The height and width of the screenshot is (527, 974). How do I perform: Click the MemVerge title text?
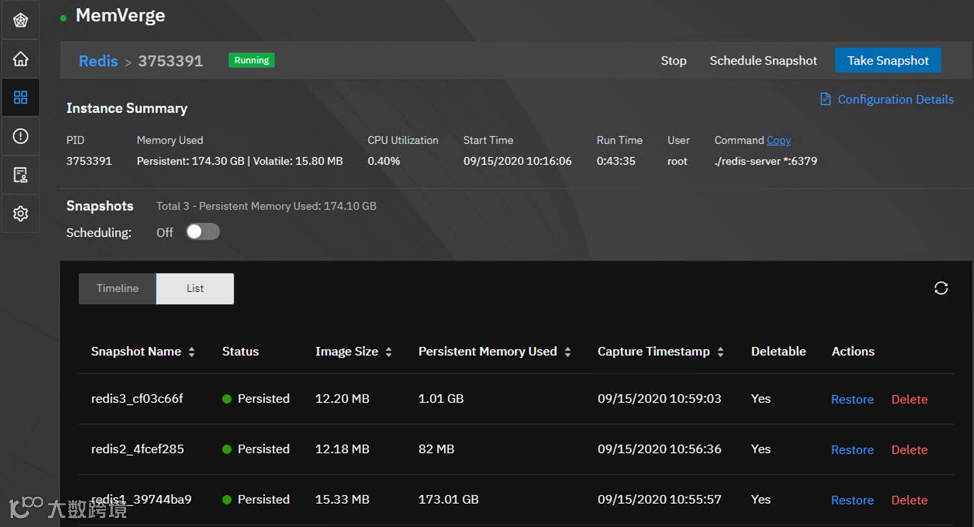(121, 16)
